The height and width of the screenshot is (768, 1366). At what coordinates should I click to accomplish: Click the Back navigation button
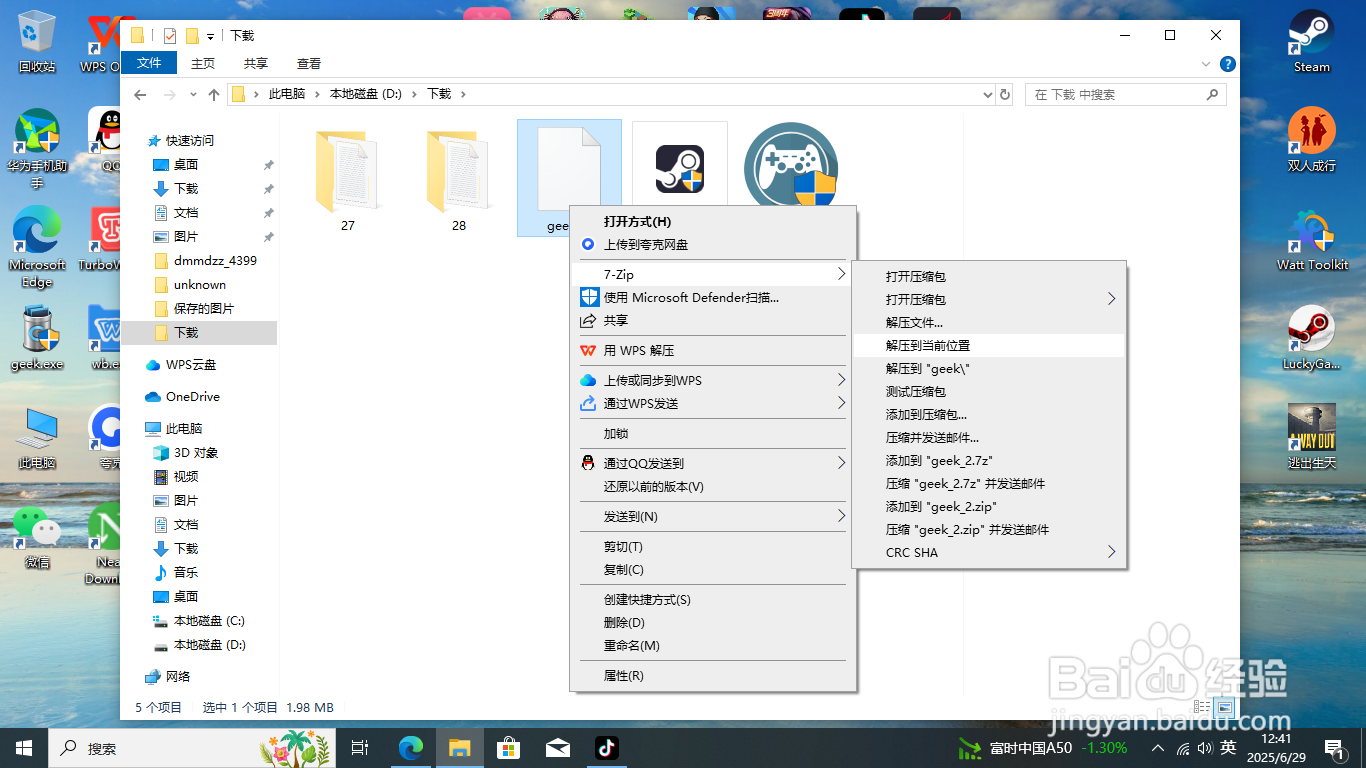140,94
